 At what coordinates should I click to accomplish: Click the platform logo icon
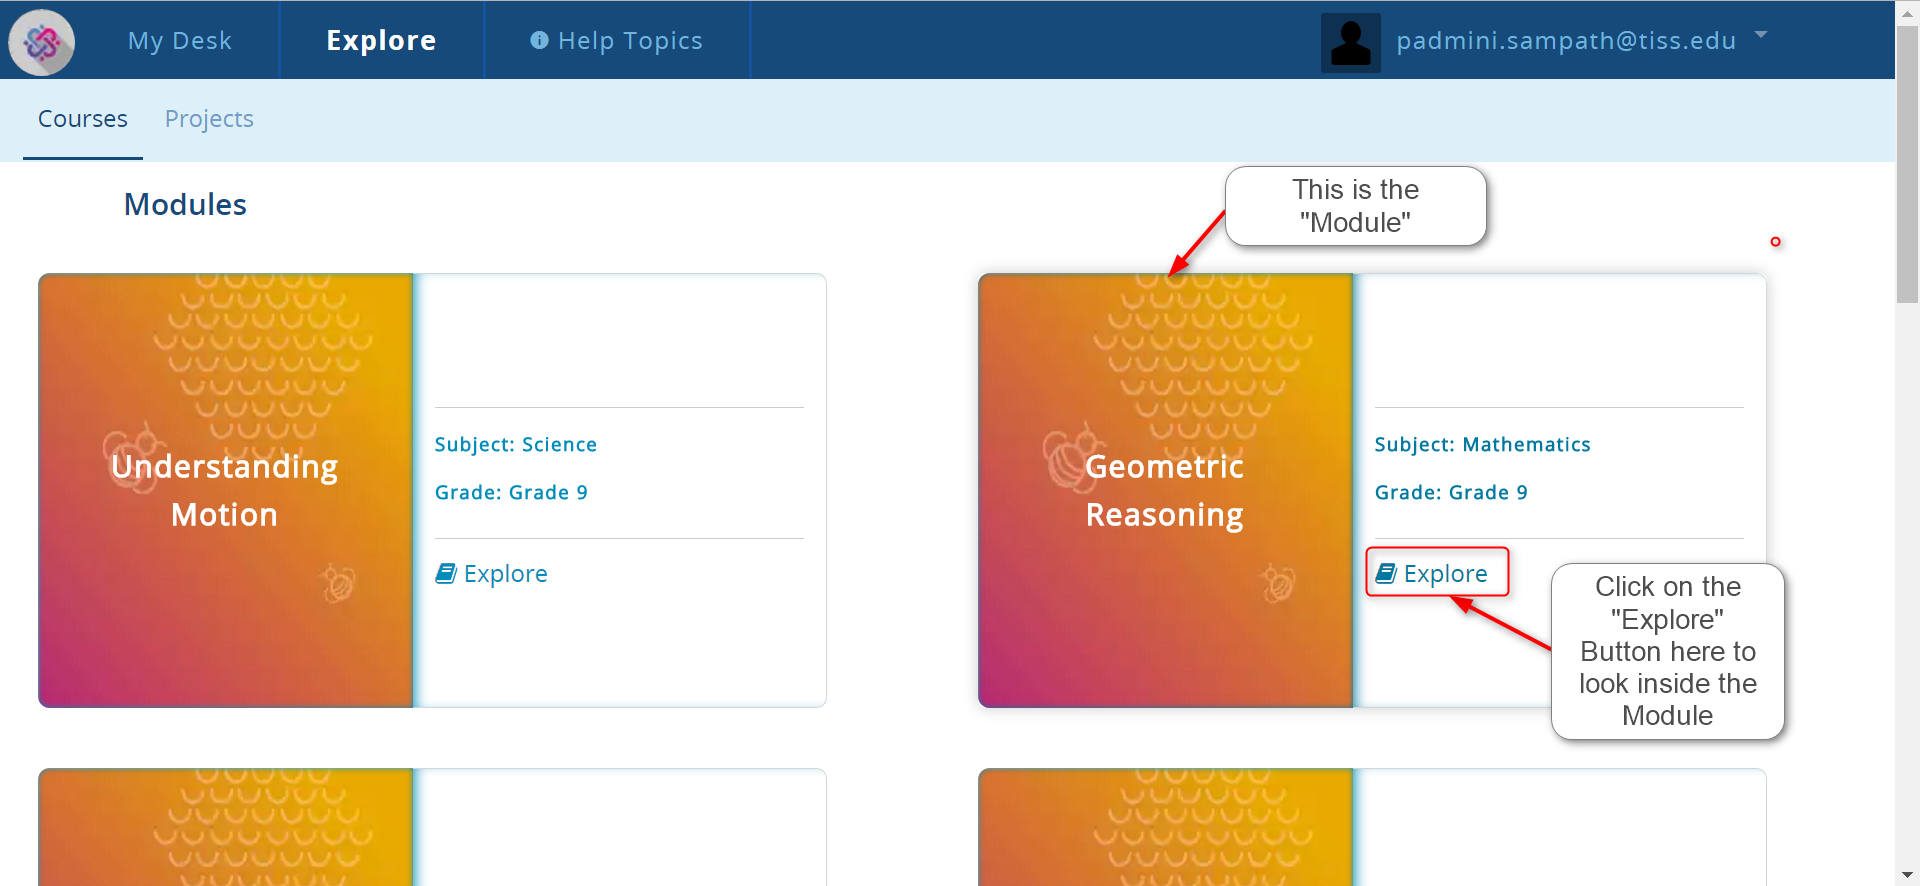(x=42, y=42)
